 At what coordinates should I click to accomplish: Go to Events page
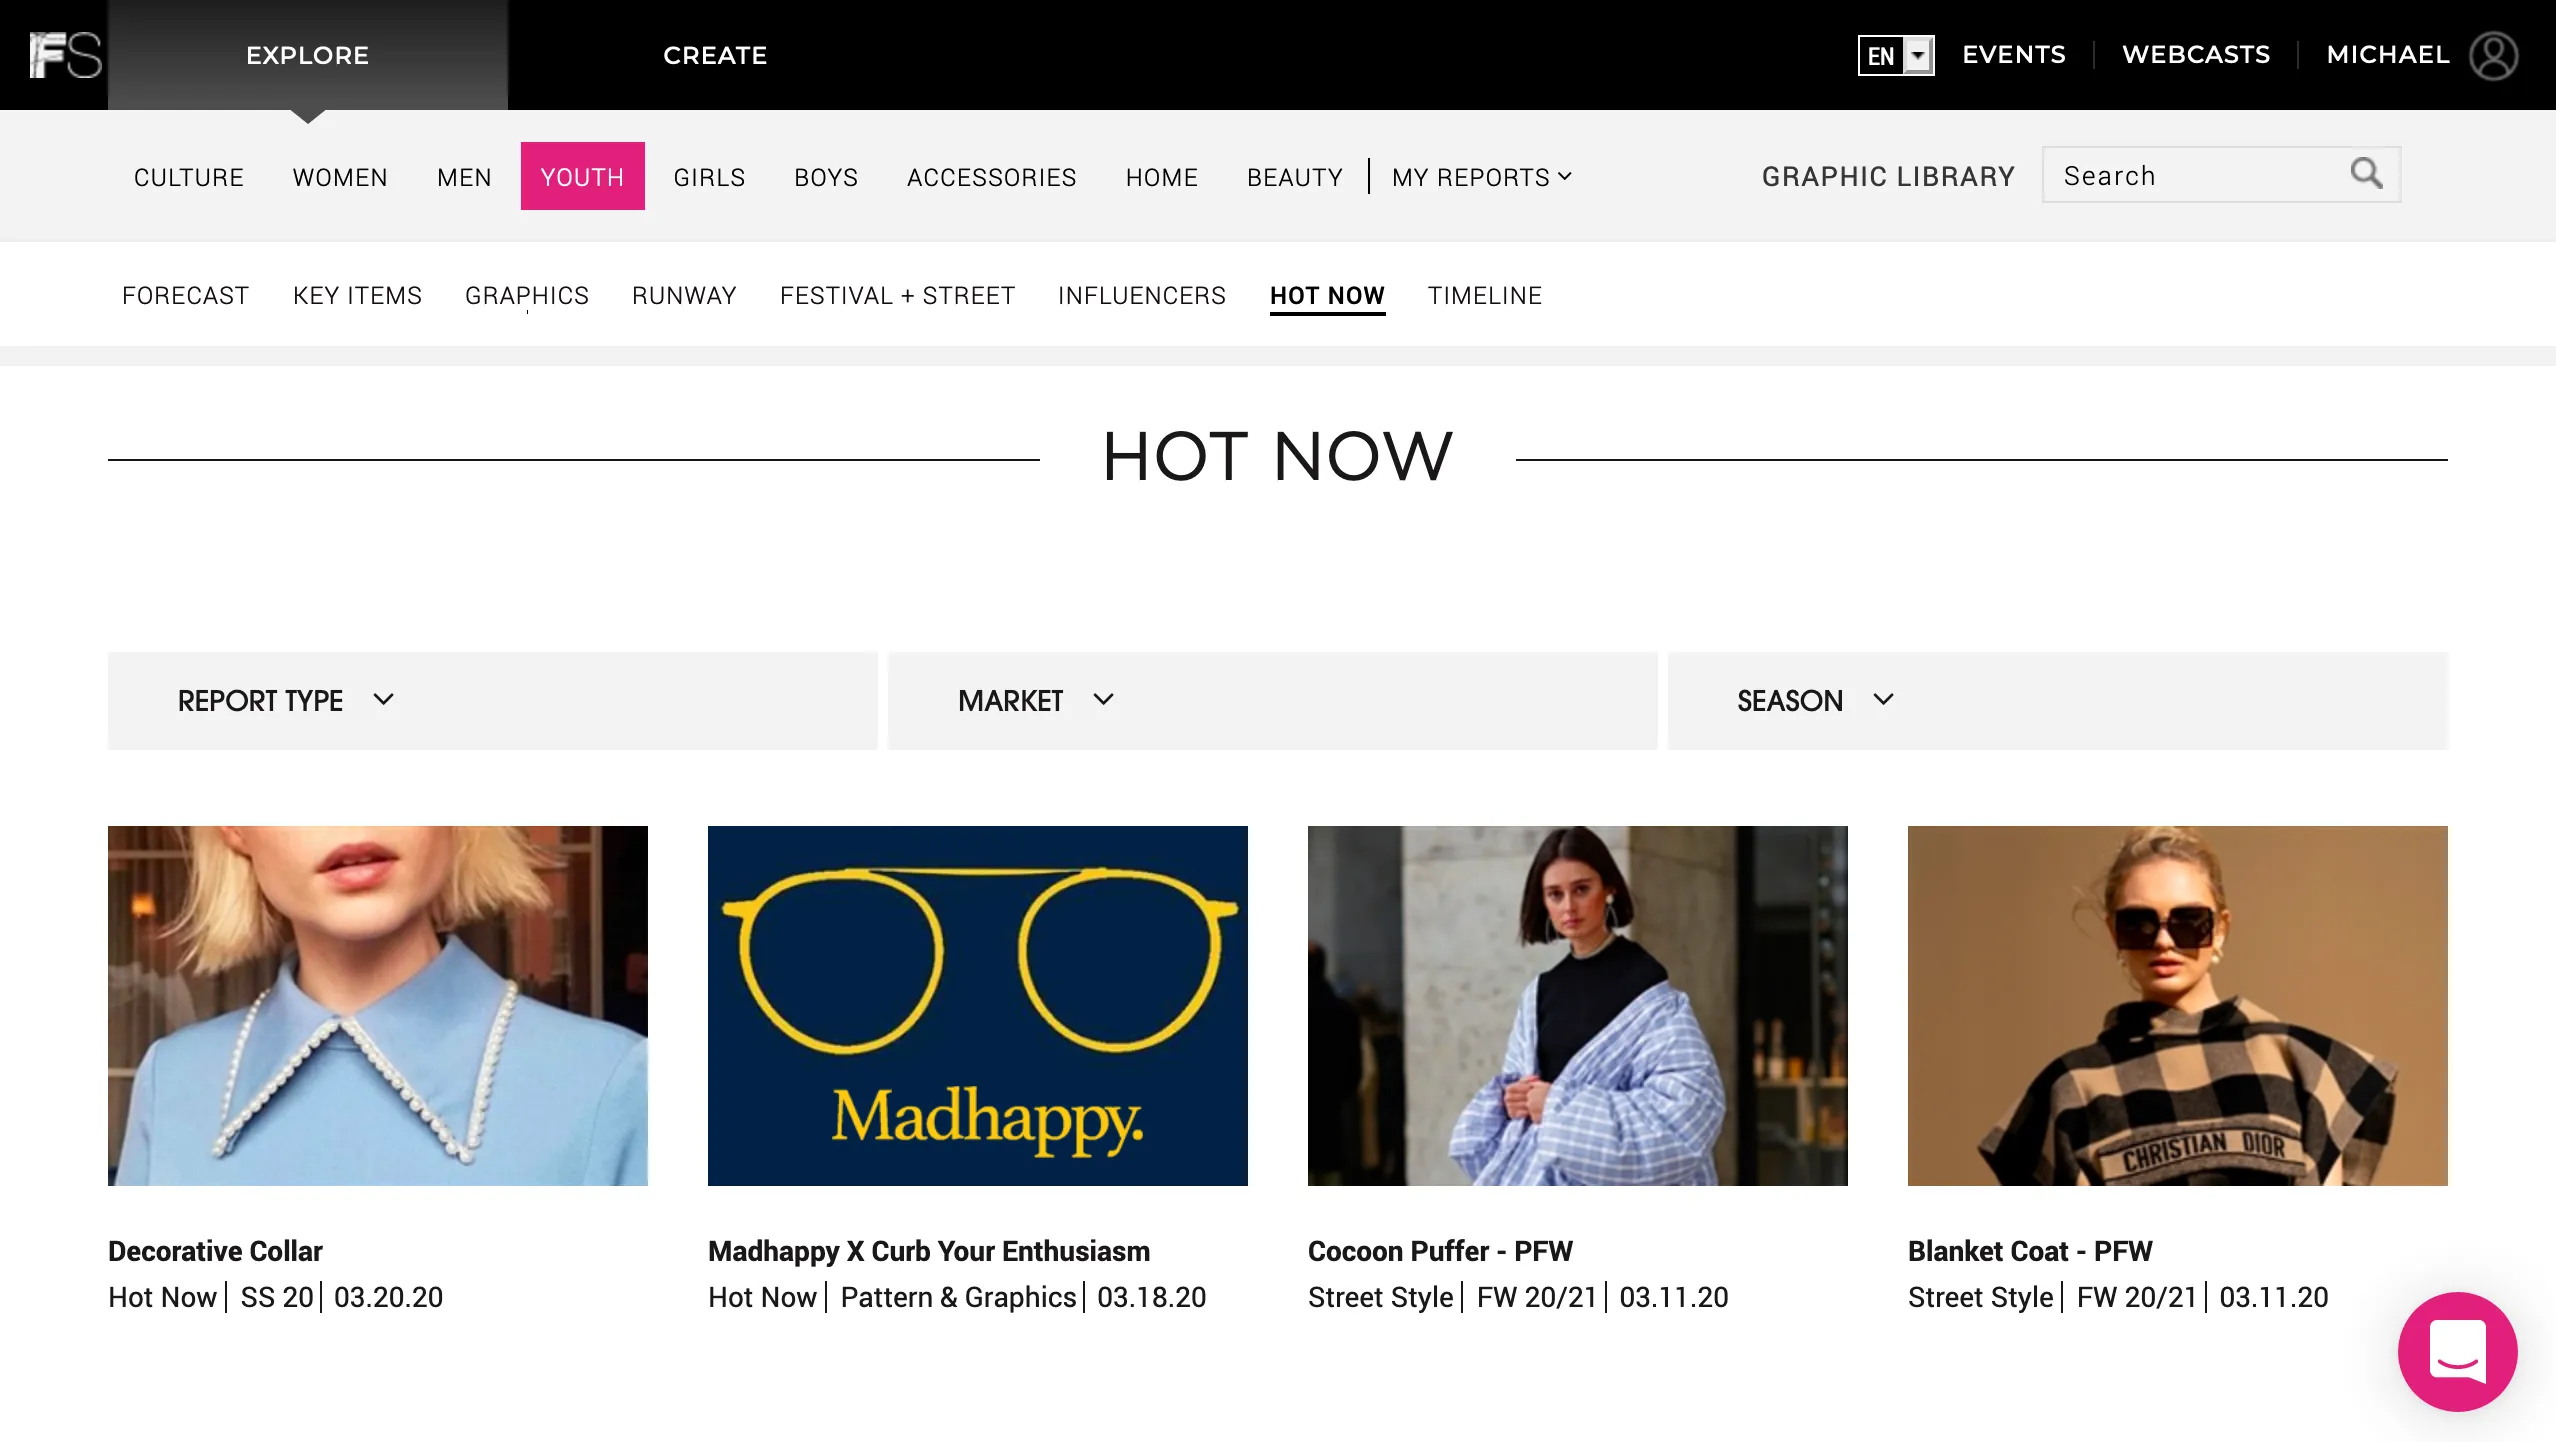coord(2014,55)
